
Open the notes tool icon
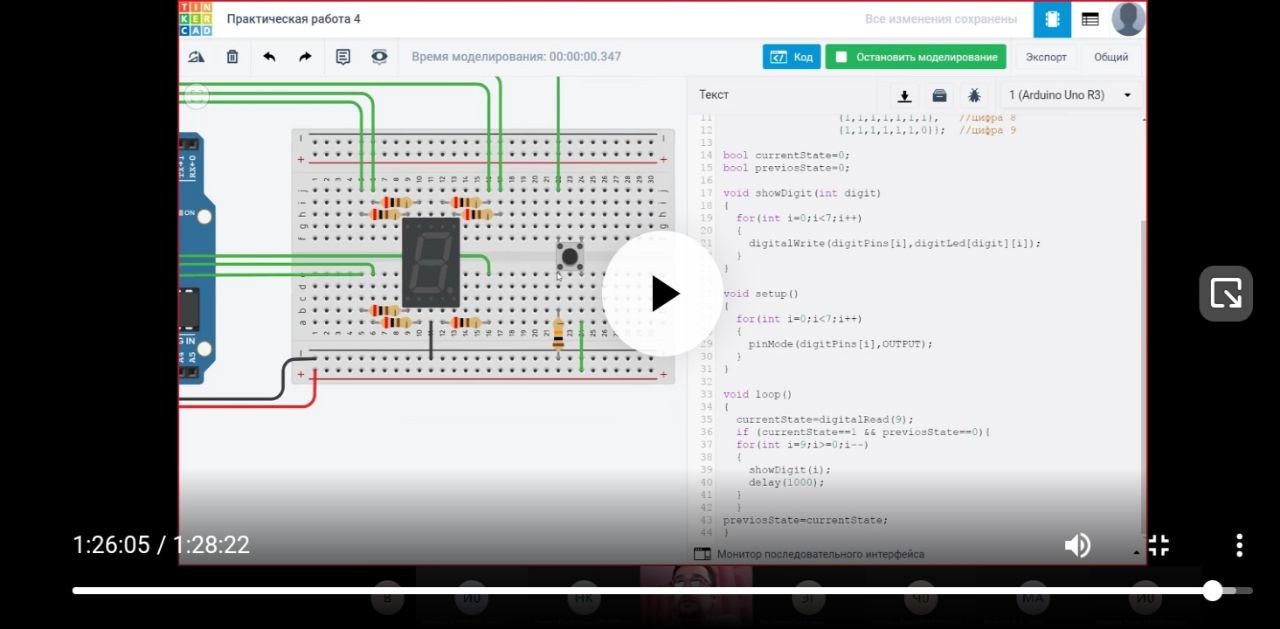tap(343, 57)
